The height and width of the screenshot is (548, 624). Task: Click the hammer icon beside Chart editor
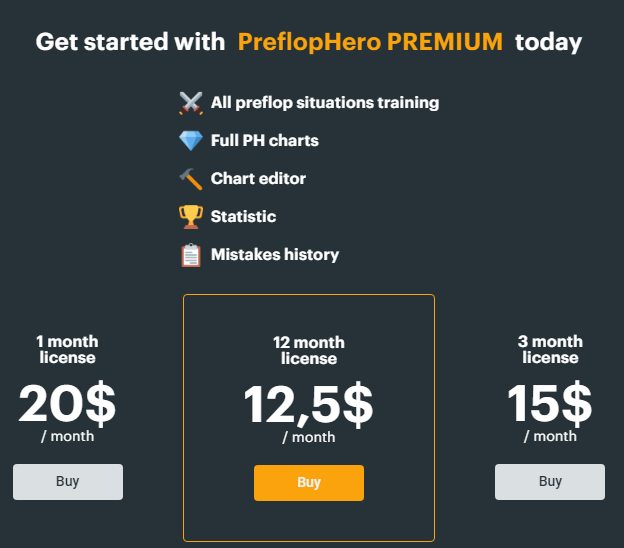pos(191,179)
